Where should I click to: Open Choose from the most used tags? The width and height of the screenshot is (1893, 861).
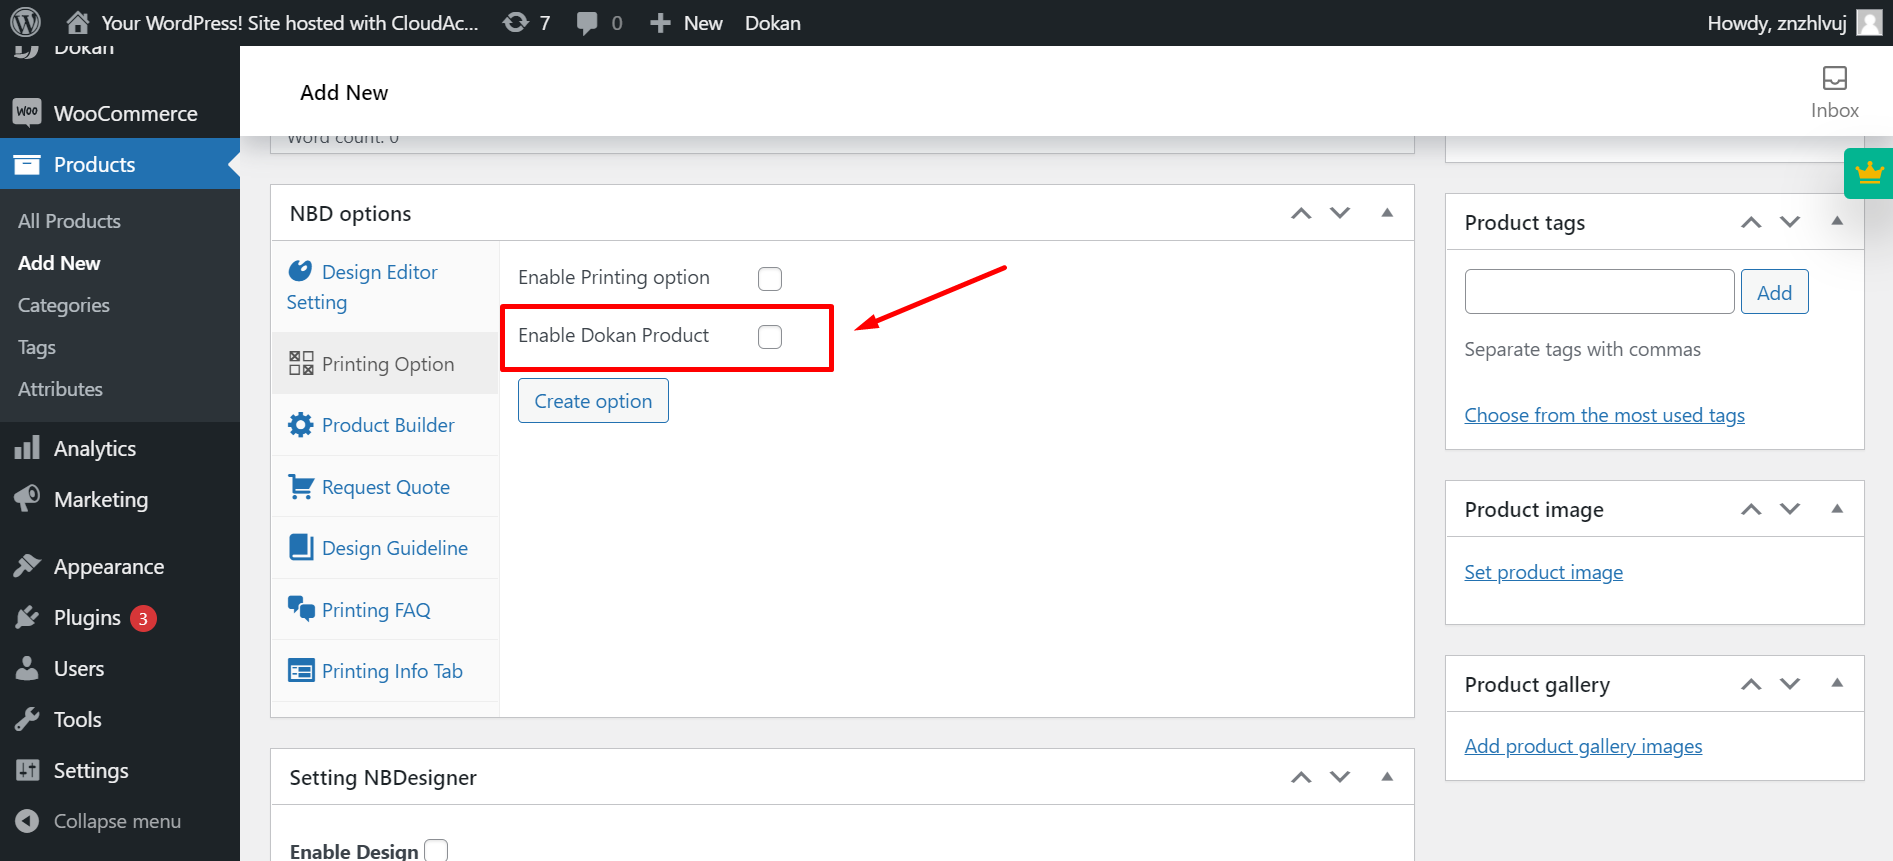1604,415
